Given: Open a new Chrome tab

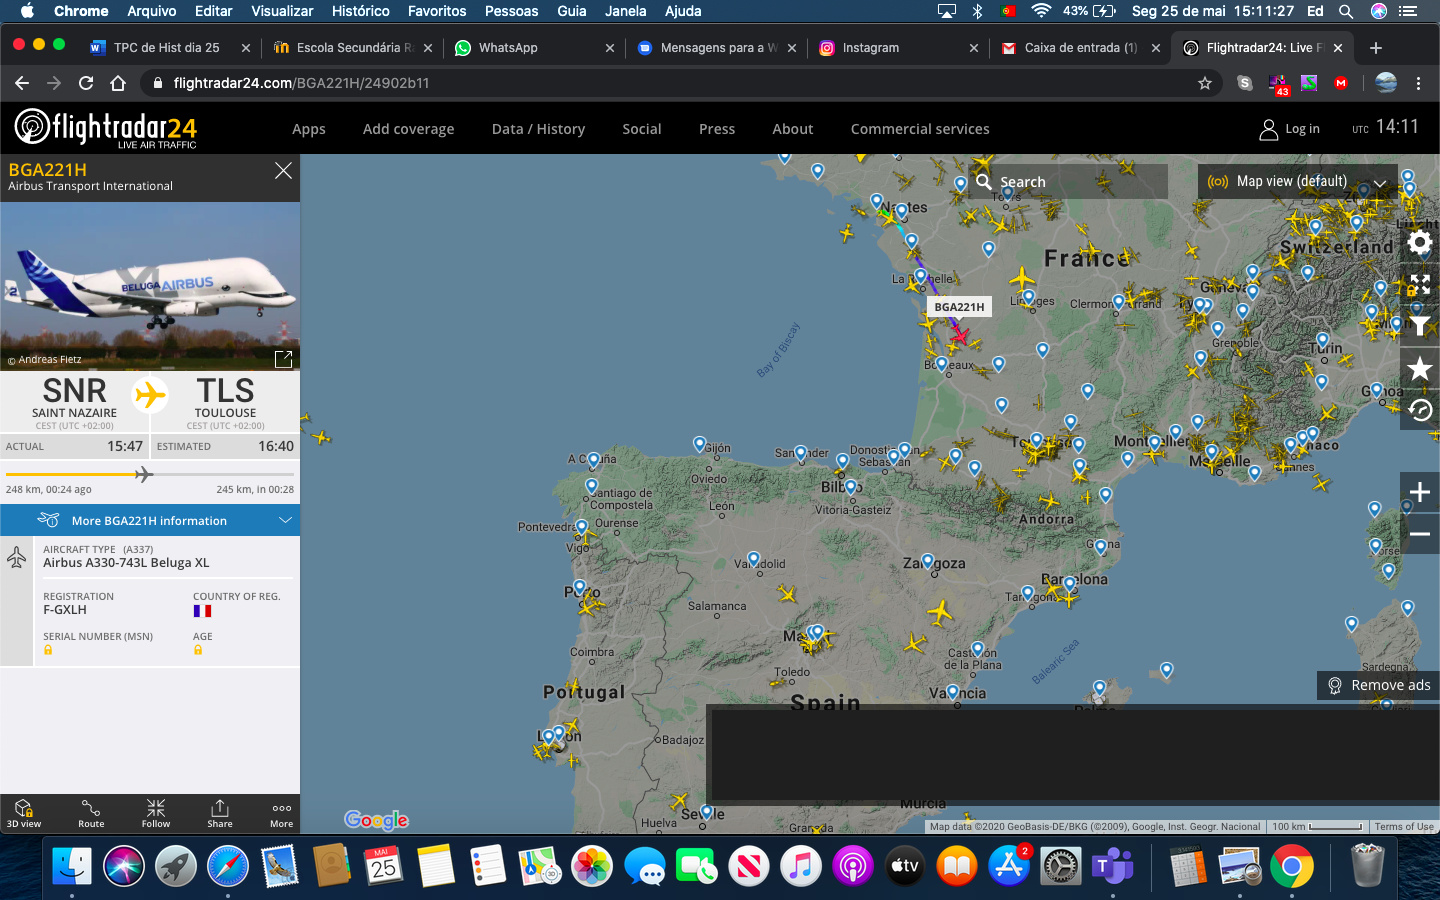Looking at the screenshot, I should [x=1376, y=48].
